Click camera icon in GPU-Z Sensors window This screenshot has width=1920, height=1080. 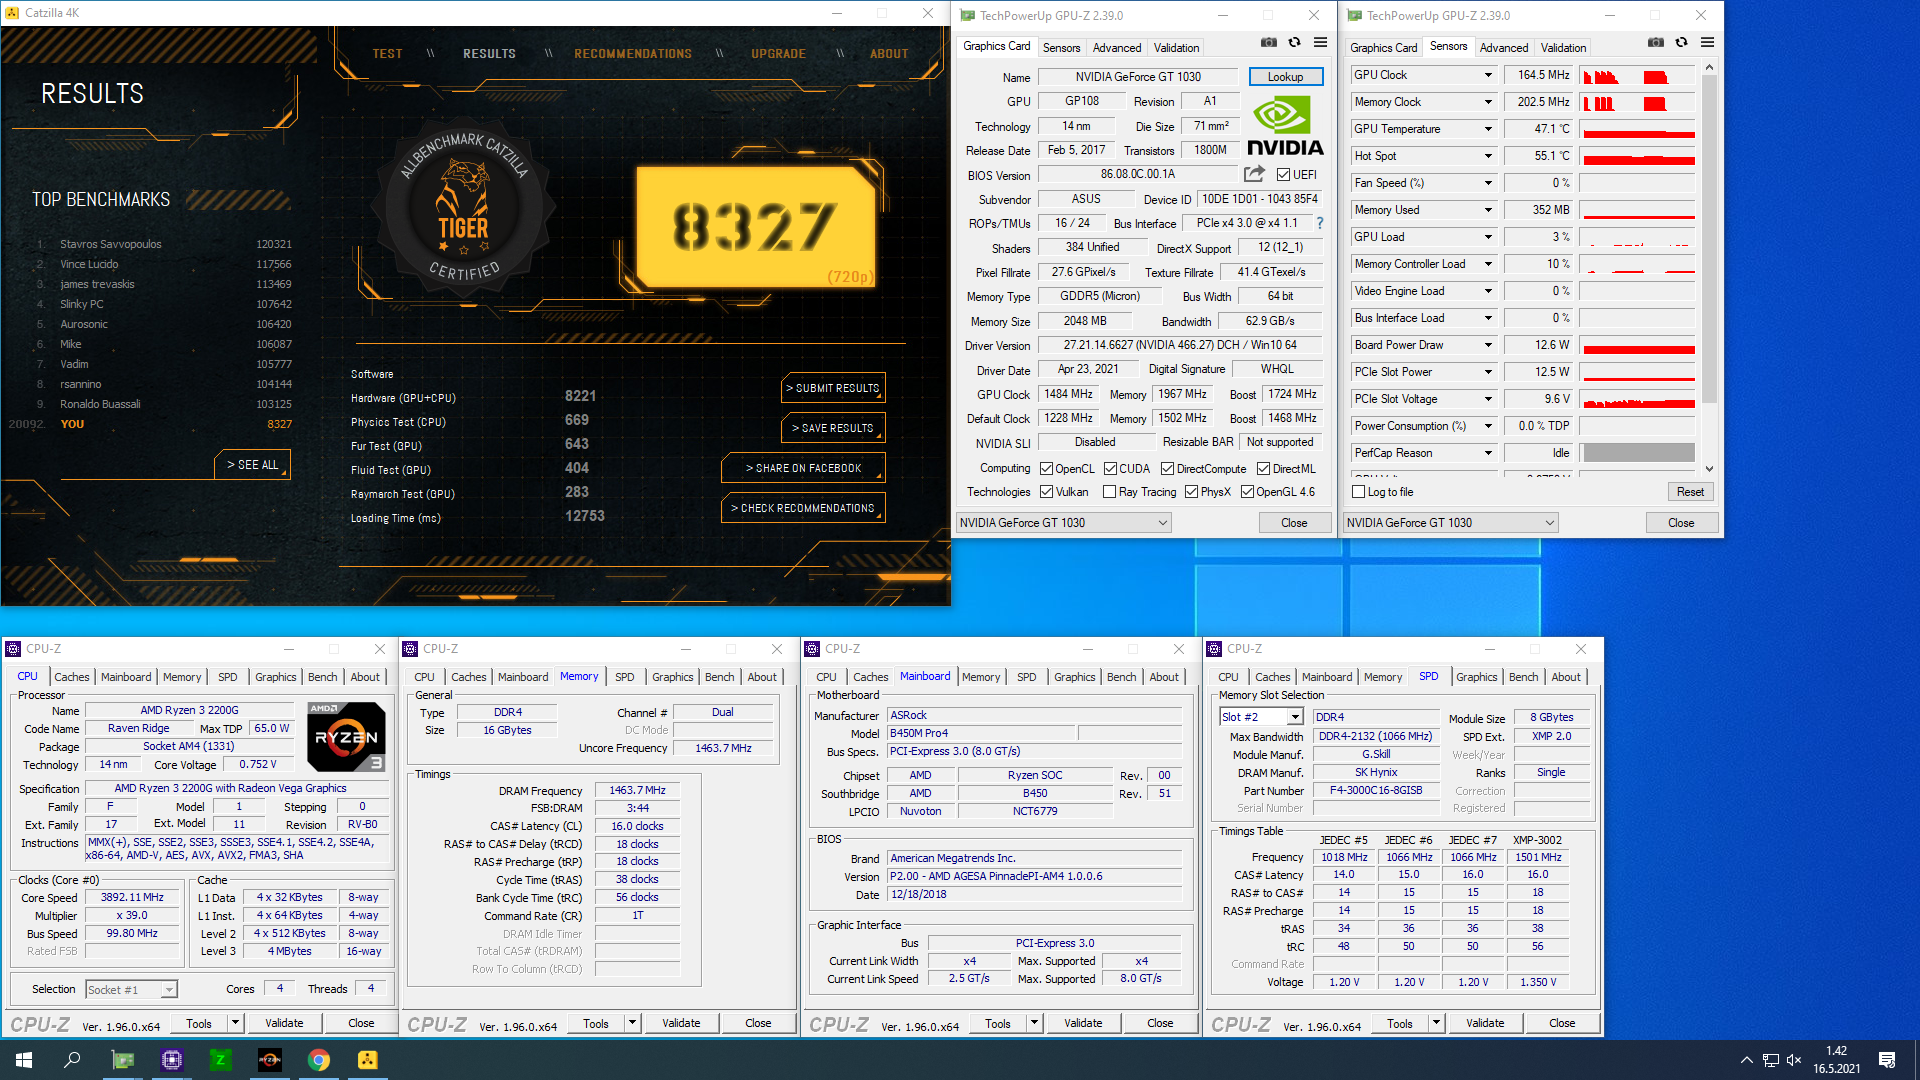point(1655,43)
